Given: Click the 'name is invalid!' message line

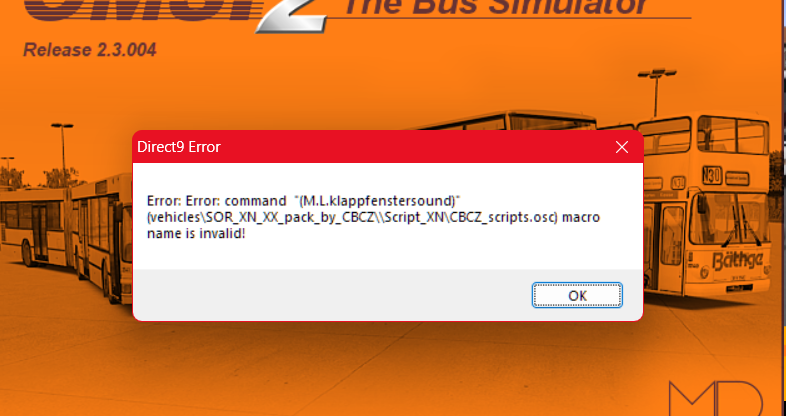Looking at the screenshot, I should click(196, 233).
